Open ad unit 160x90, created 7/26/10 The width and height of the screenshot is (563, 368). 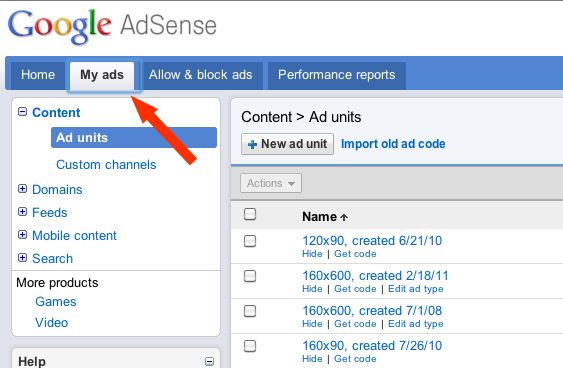pos(372,346)
